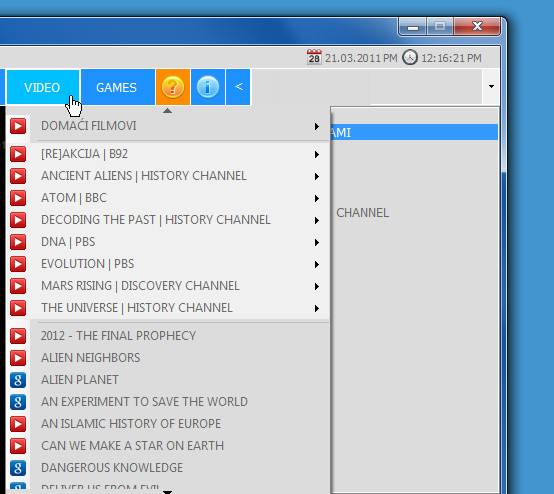Viewport: 554px width, 494px height.
Task: Open DANGEROUS KNOWLEDGE video
Action: (168, 468)
